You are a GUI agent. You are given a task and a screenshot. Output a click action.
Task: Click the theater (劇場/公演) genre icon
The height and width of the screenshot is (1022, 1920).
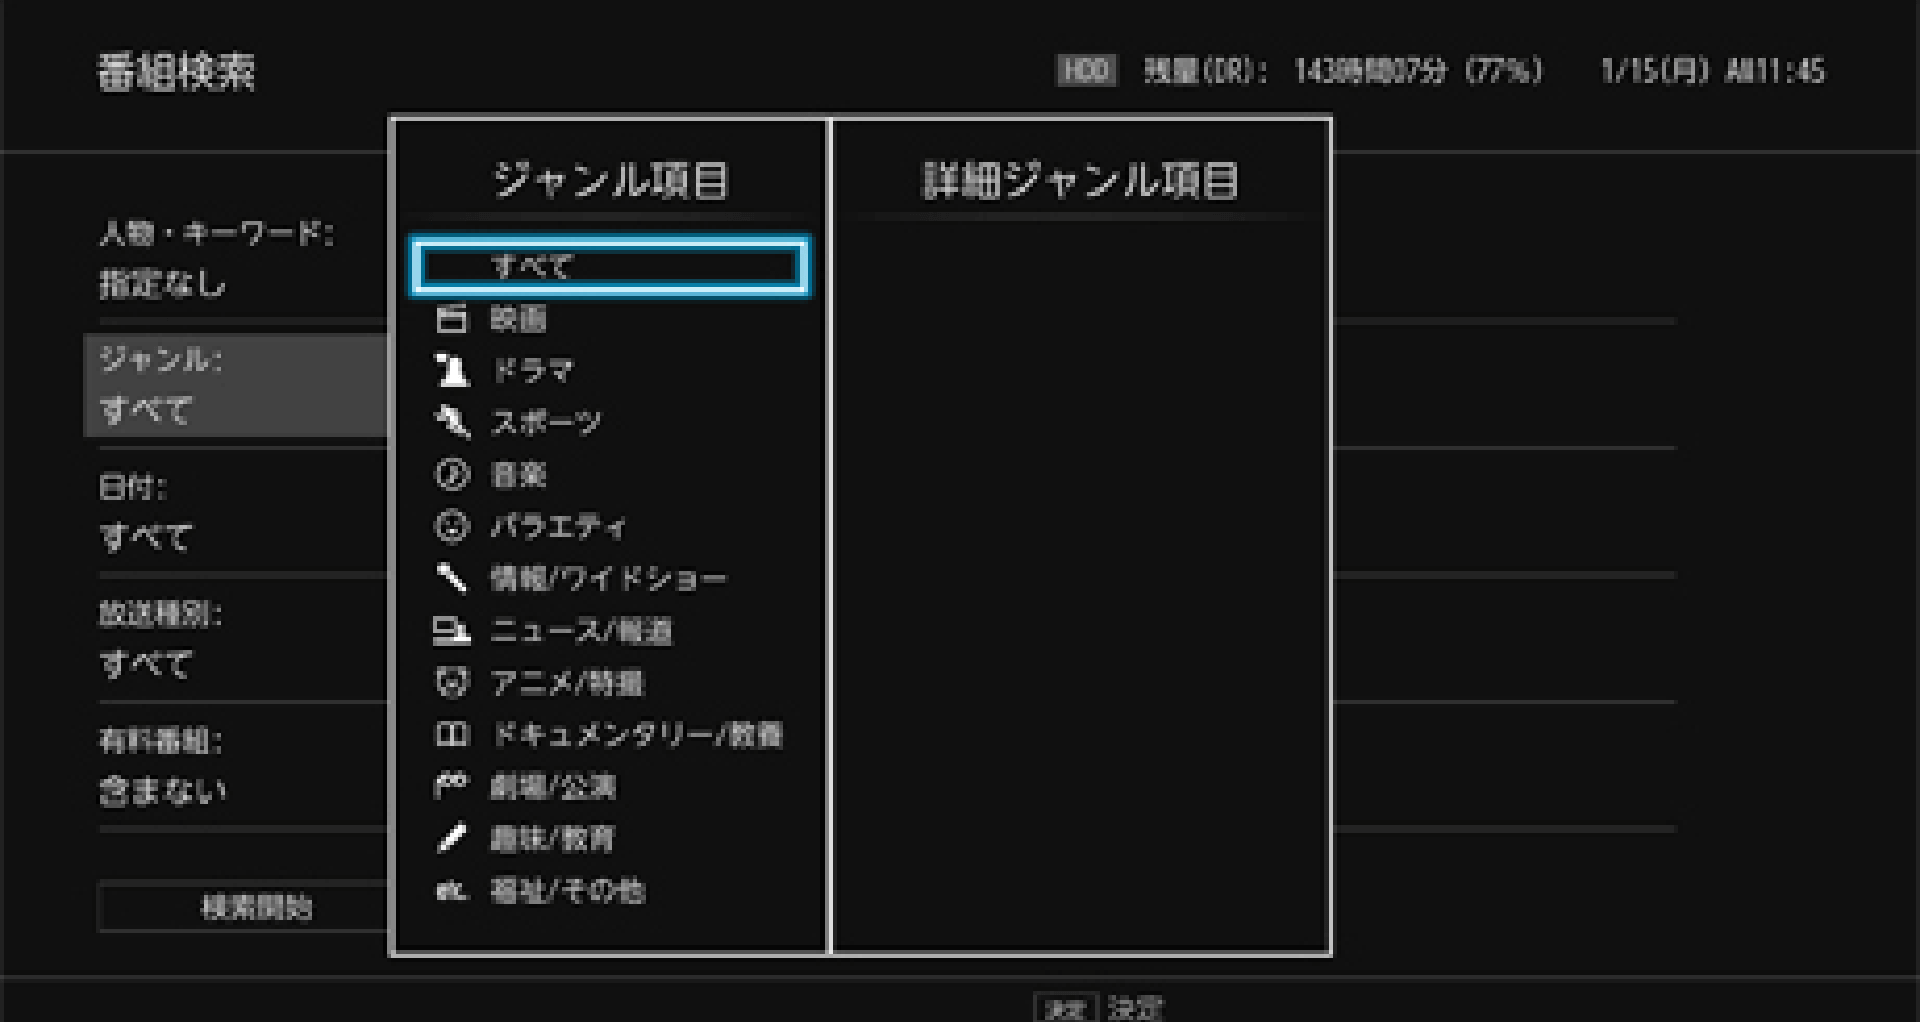click(451, 786)
